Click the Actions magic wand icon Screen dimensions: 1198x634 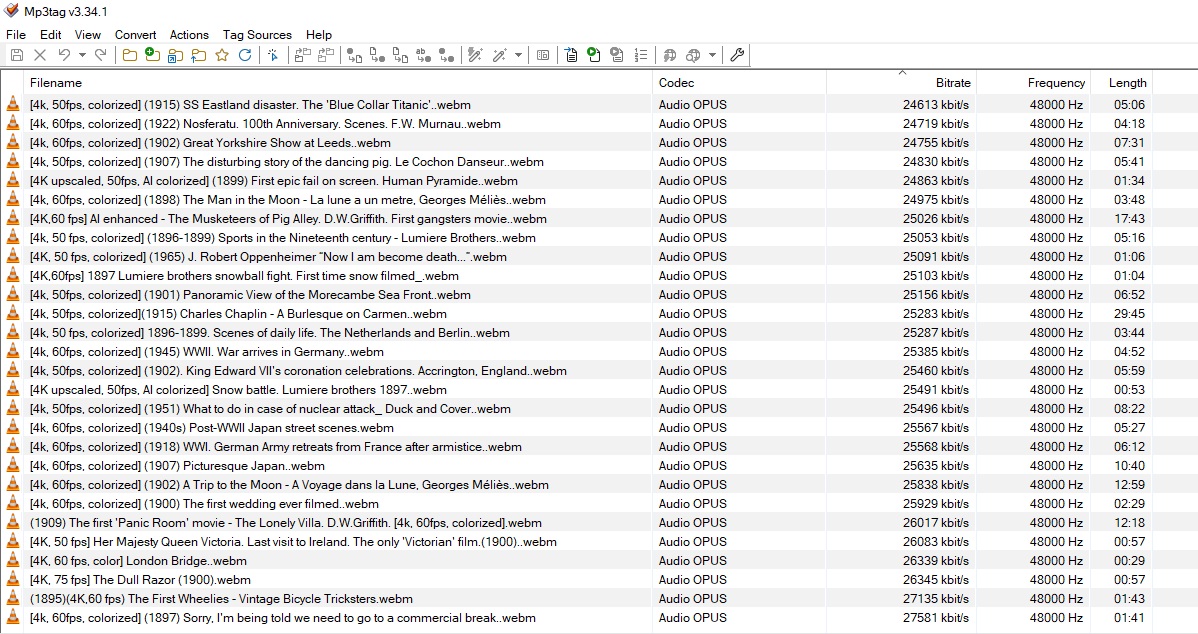[475, 55]
